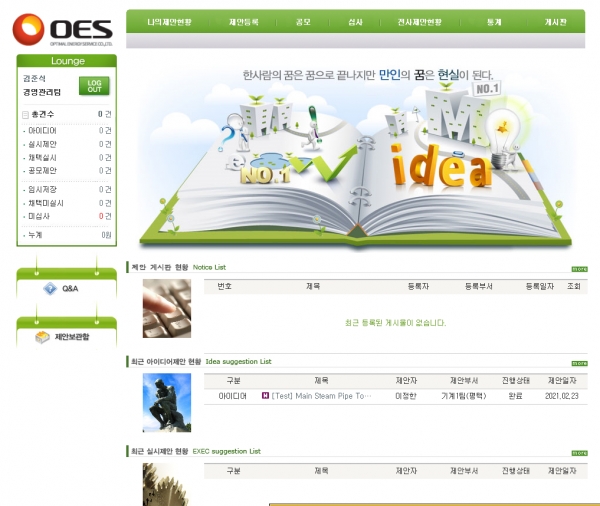This screenshot has height=506, width=600.
Task: Click the more icon for Idea suggestion List
Action: (x=578, y=362)
